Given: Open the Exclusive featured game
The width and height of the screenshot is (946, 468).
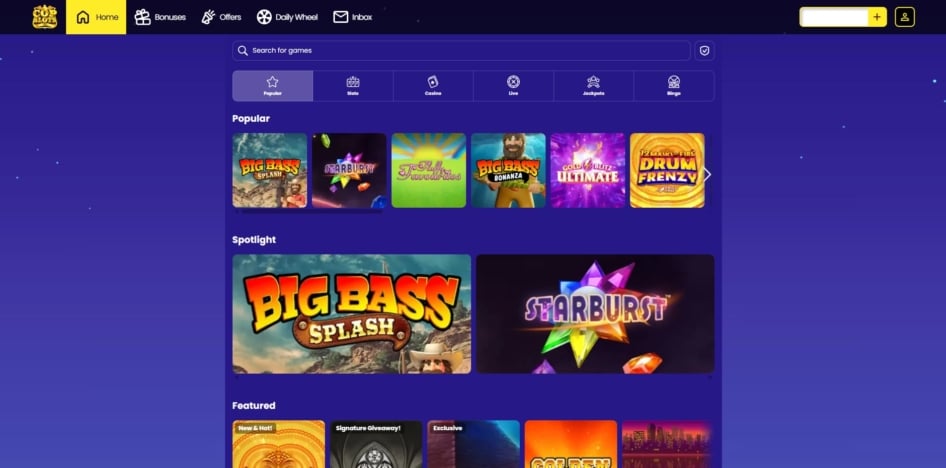Looking at the screenshot, I should coord(474,444).
